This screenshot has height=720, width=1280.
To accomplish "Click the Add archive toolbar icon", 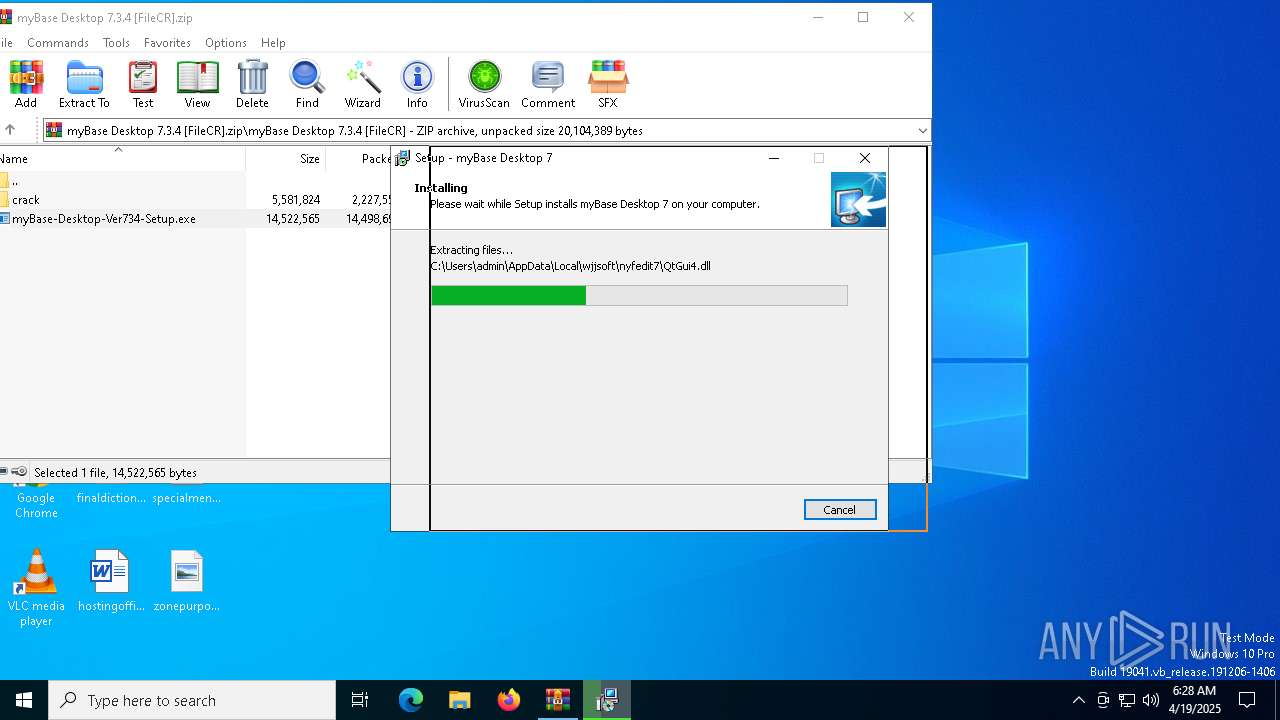I will click(26, 84).
